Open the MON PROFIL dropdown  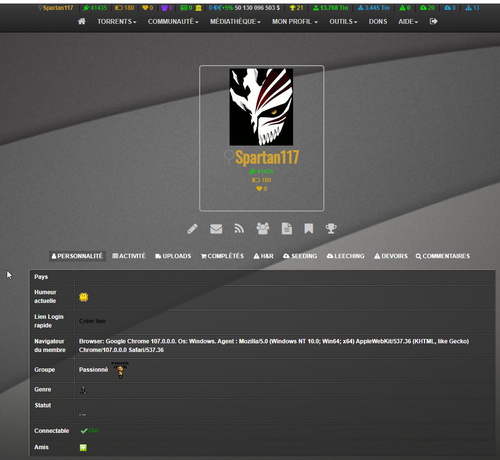(x=295, y=22)
